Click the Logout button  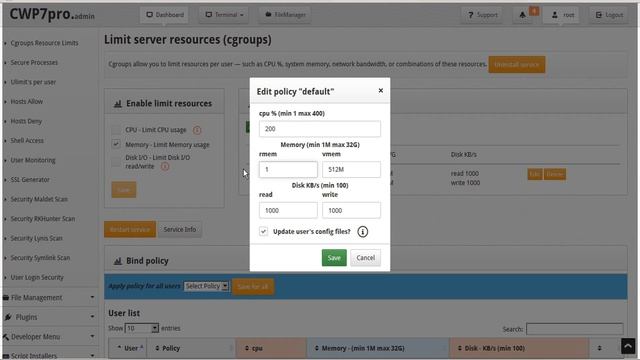(609, 15)
